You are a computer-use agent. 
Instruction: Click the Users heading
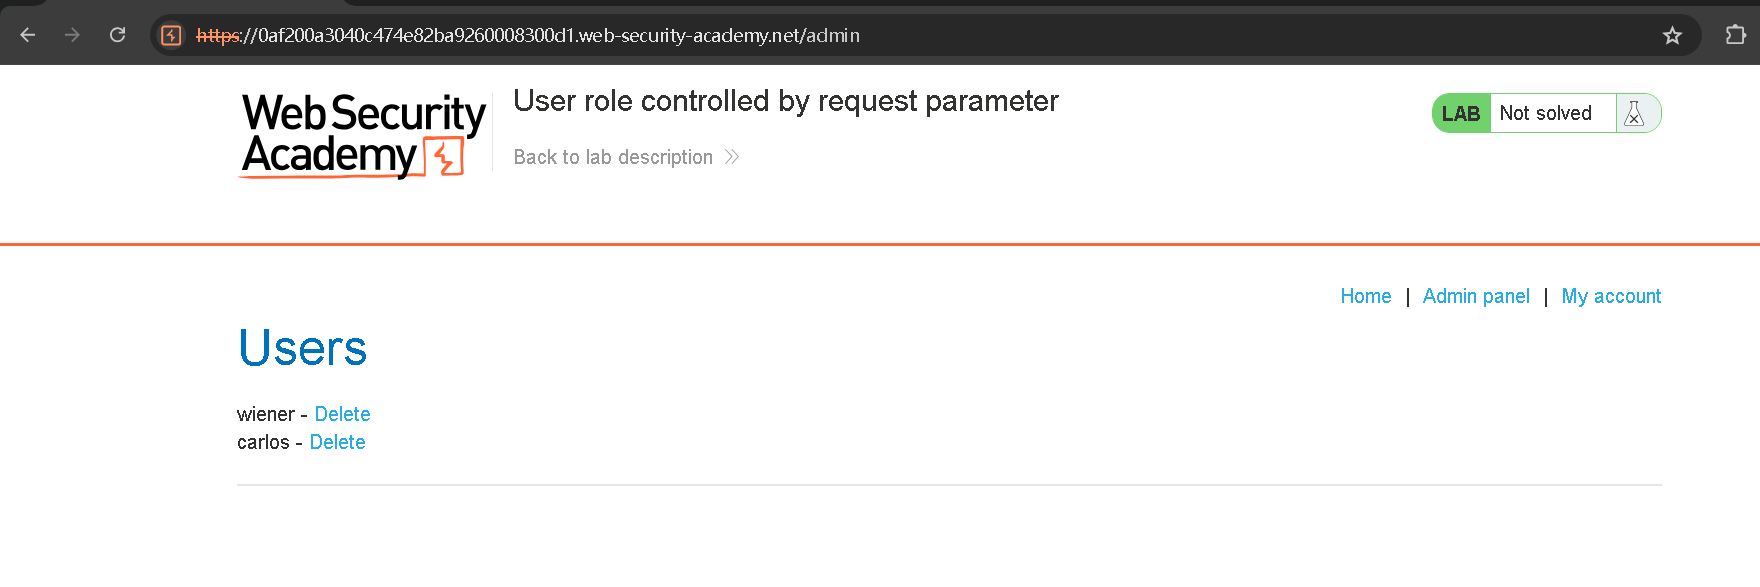click(x=302, y=348)
